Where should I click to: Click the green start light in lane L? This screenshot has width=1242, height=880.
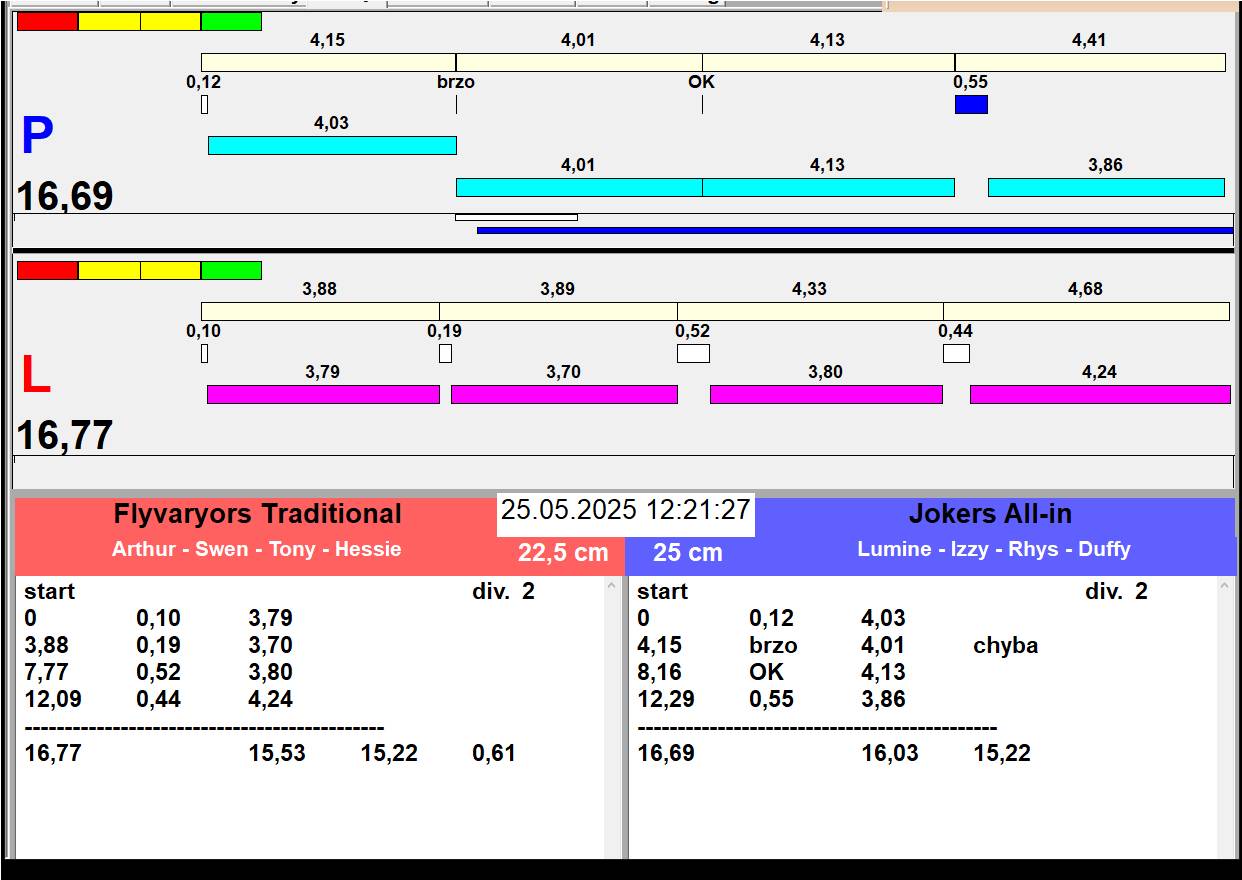pos(231,270)
